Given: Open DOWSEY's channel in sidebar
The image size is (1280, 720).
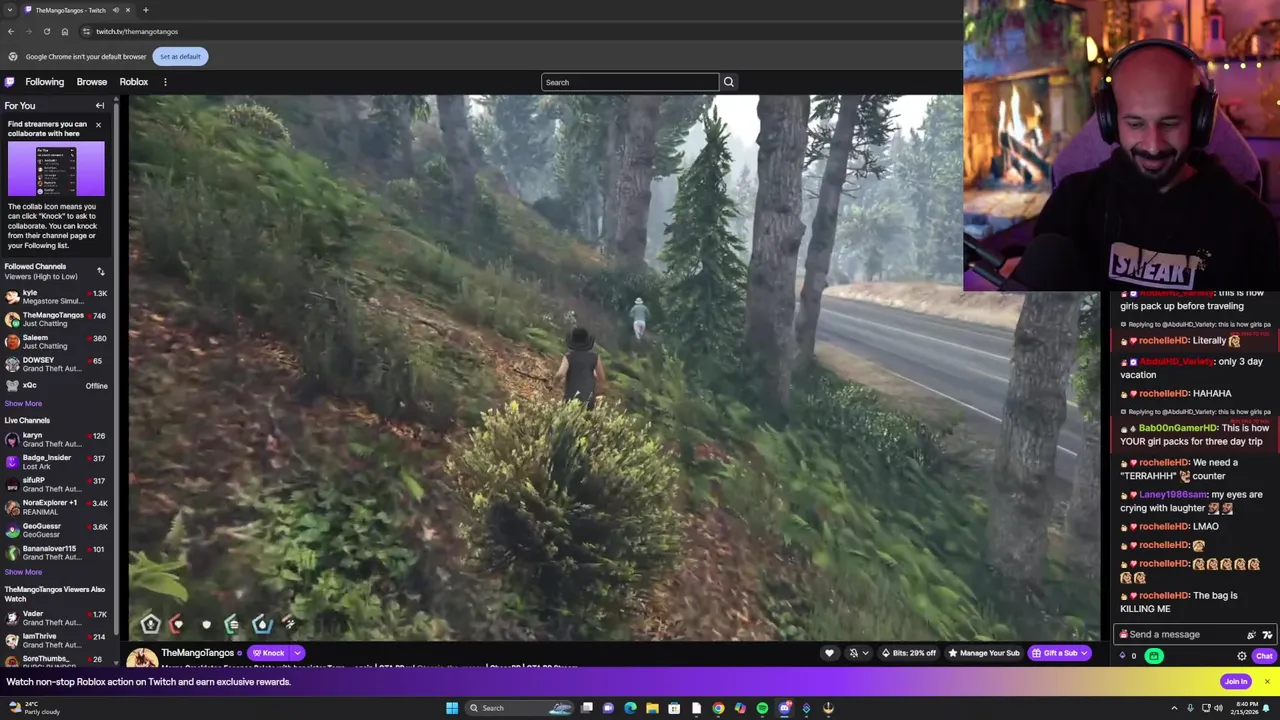Looking at the screenshot, I should tap(55, 364).
